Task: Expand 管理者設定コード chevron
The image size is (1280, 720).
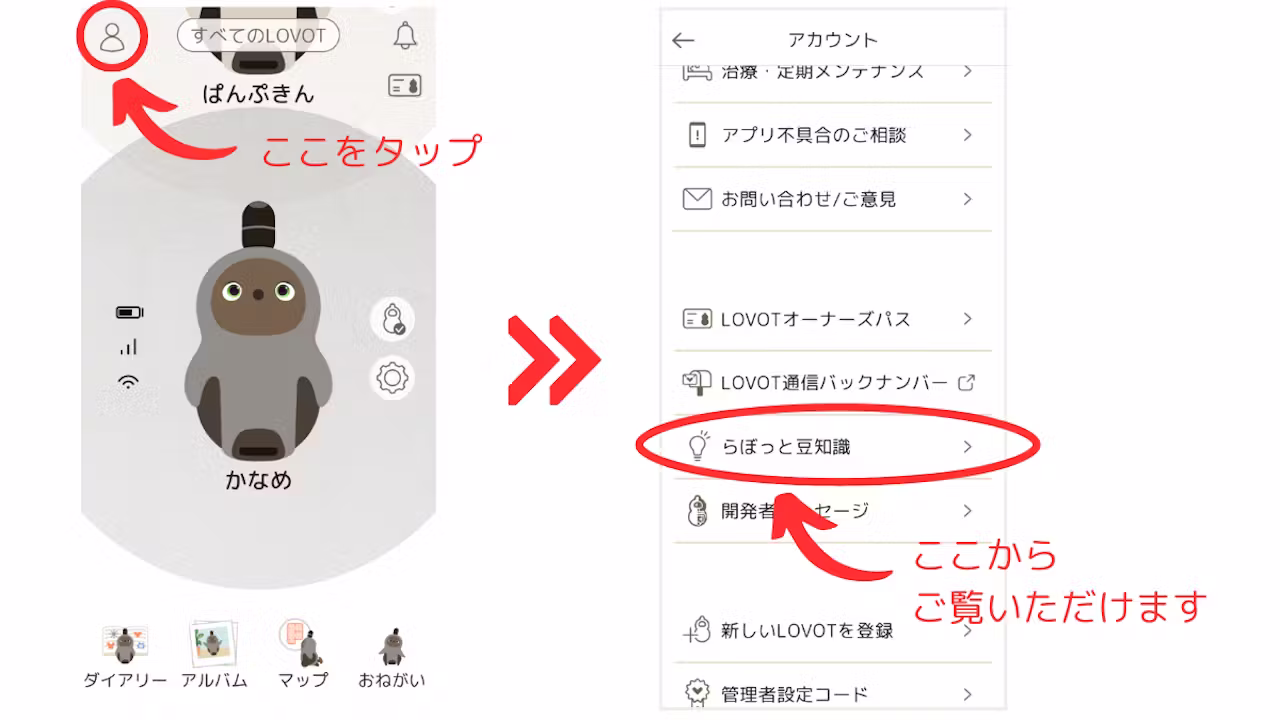Action: 967,694
